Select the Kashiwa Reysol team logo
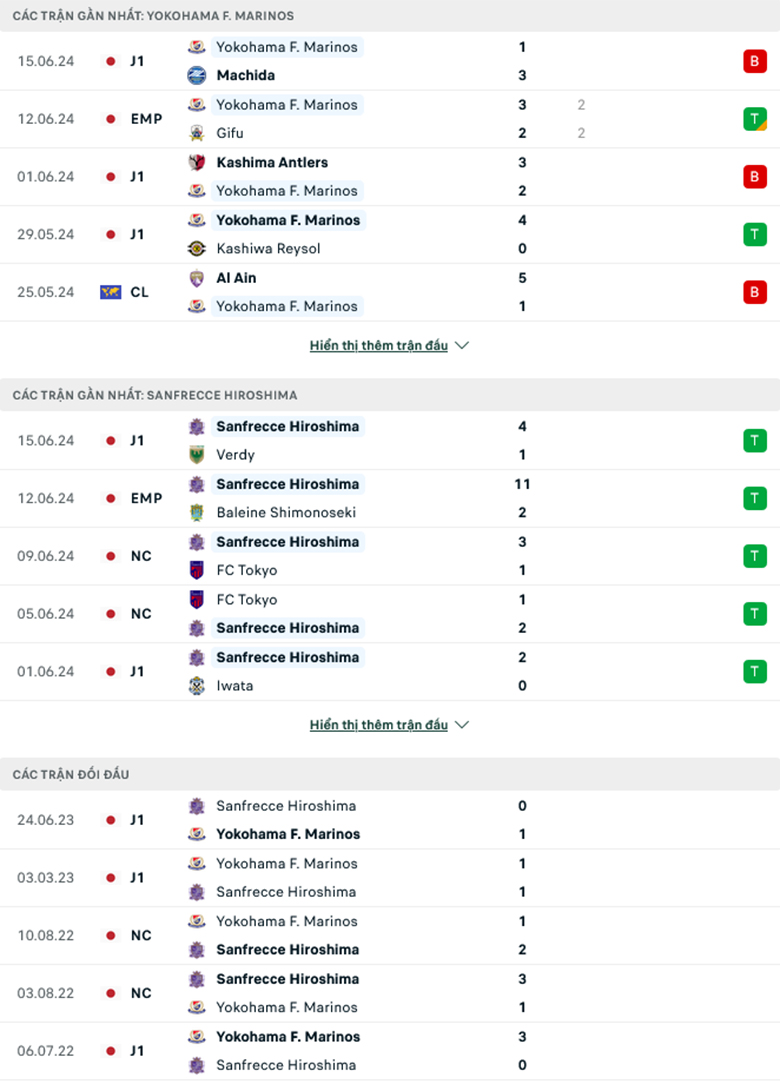 (x=196, y=249)
